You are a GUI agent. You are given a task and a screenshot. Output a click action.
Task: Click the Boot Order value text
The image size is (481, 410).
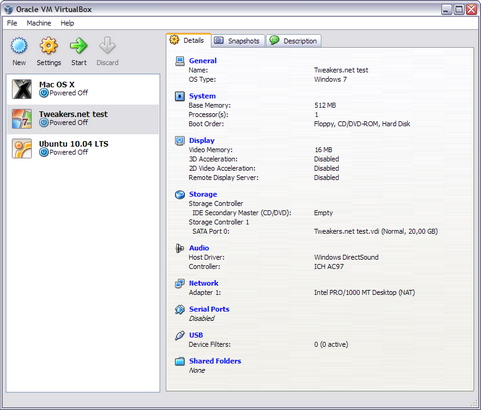coord(362,124)
